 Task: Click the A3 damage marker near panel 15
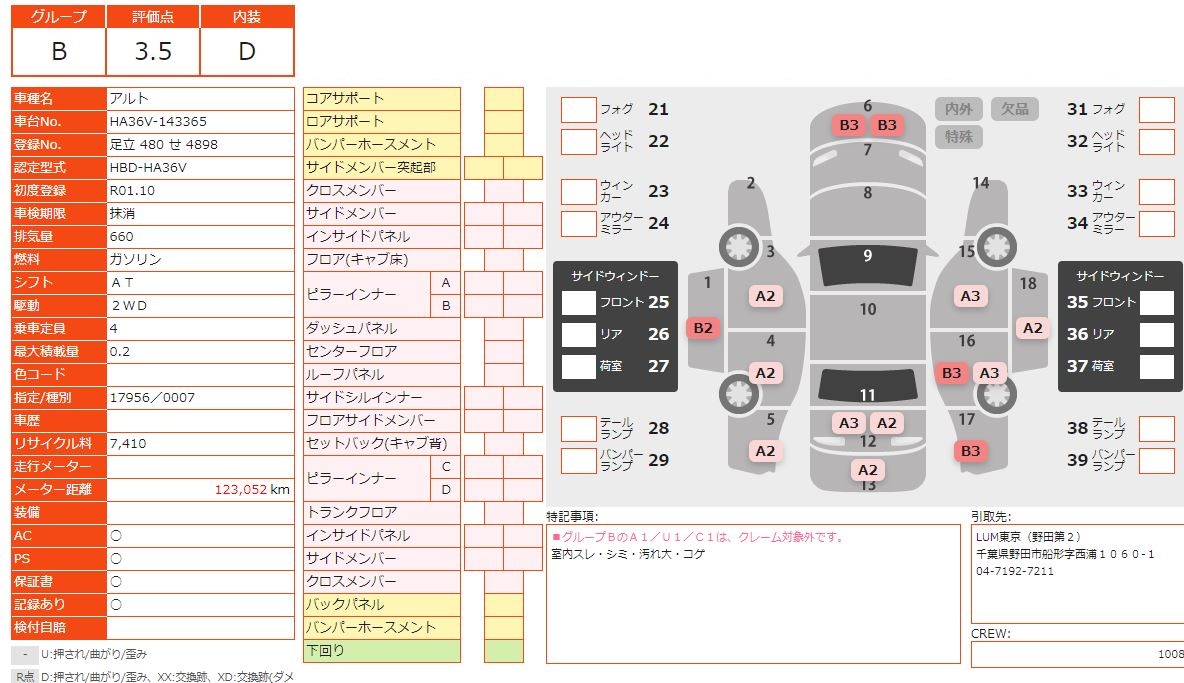970,296
